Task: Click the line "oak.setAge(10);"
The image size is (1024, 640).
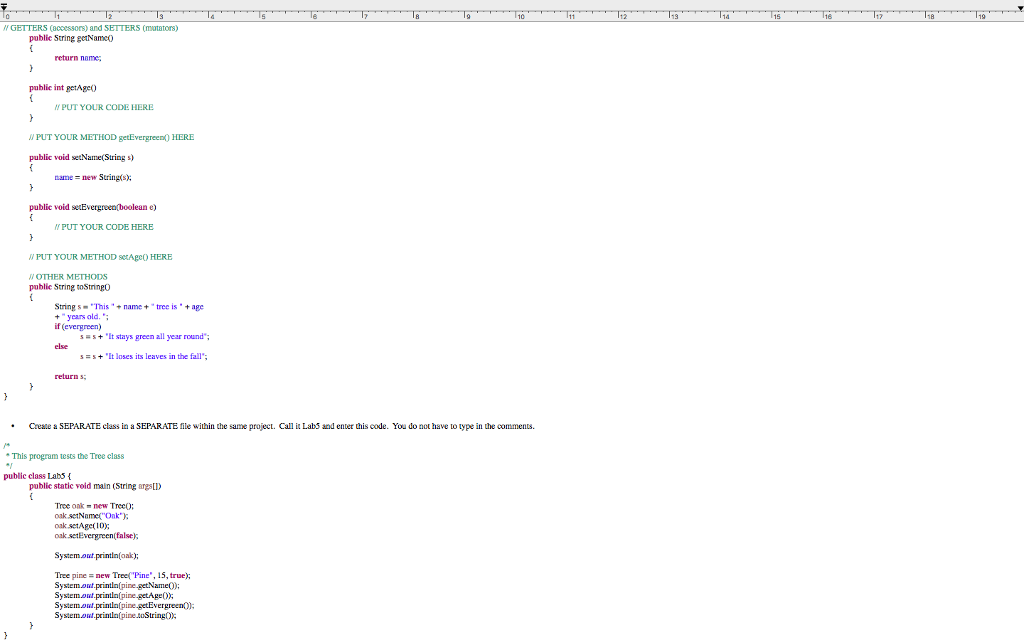Action: pyautogui.click(x=82, y=526)
